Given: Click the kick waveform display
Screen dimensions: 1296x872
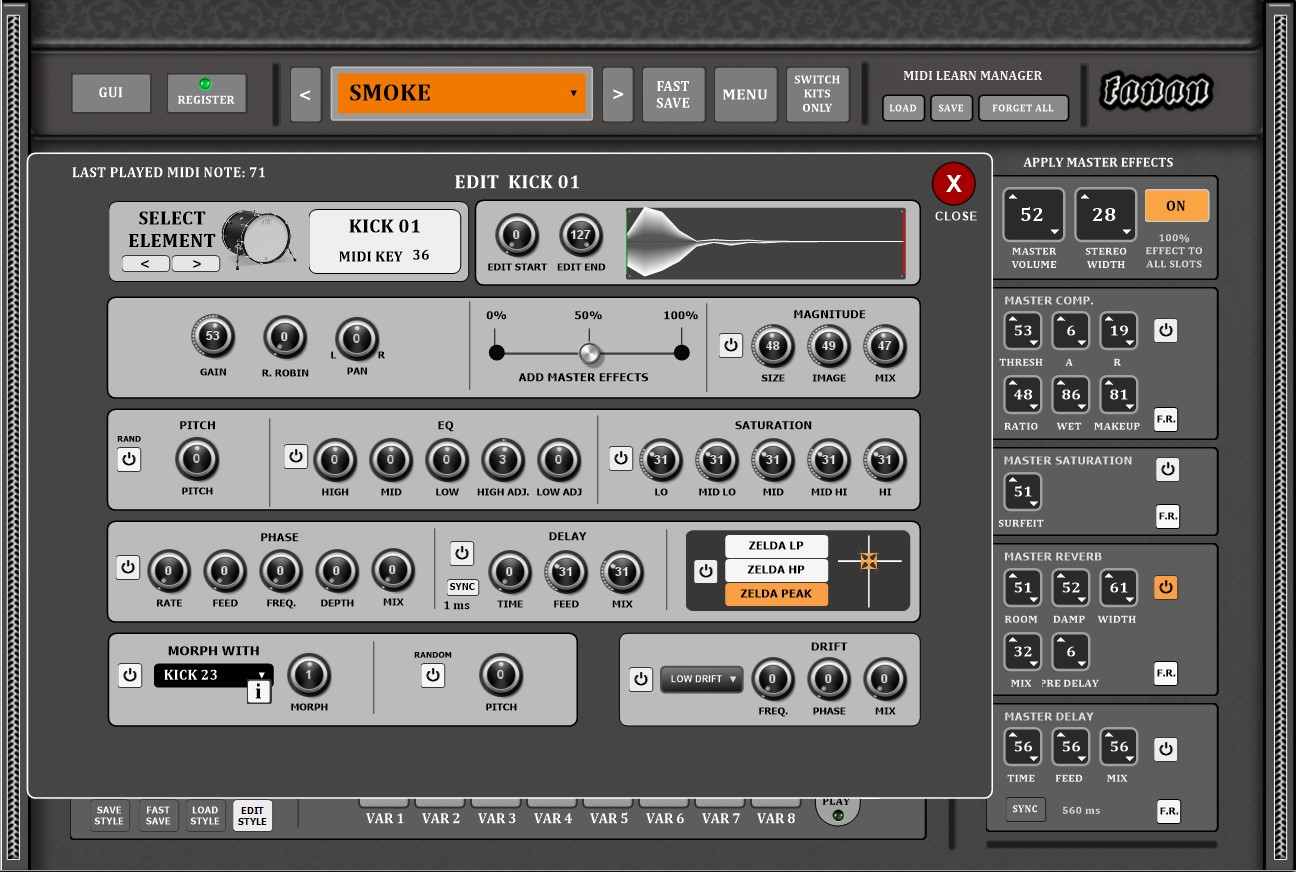Looking at the screenshot, I should coord(765,242).
